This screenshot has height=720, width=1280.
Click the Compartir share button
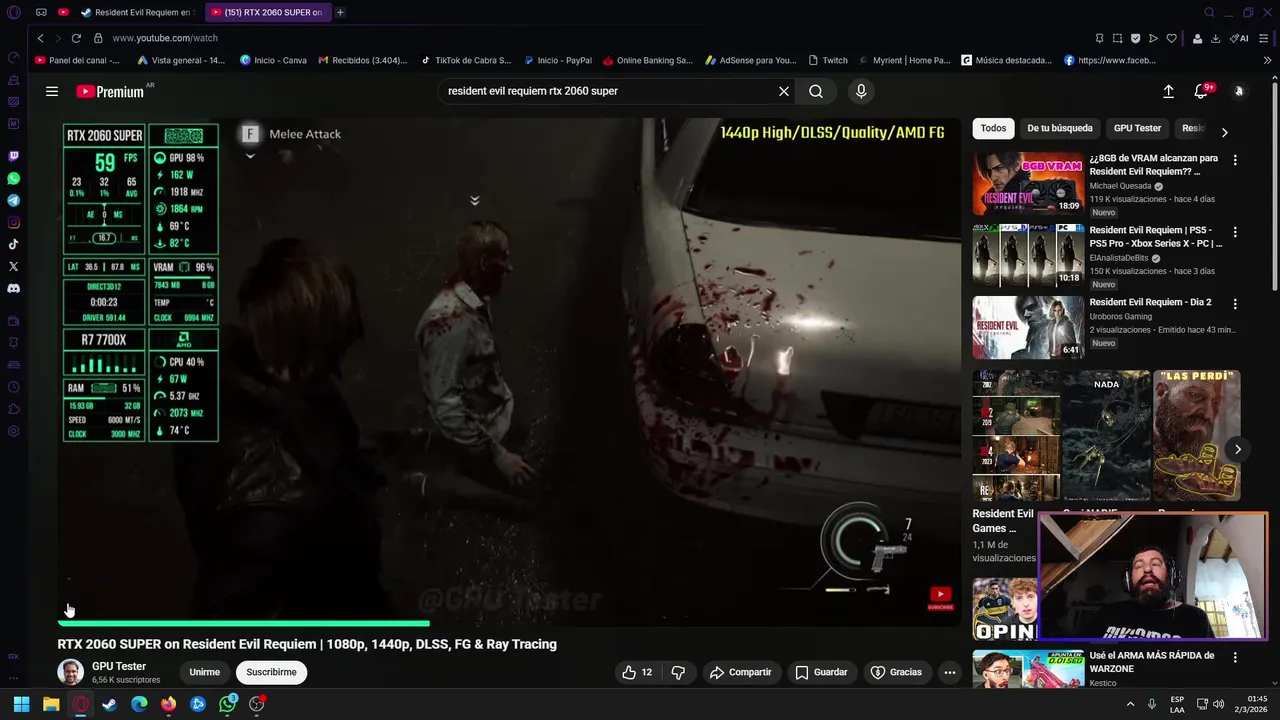click(741, 672)
